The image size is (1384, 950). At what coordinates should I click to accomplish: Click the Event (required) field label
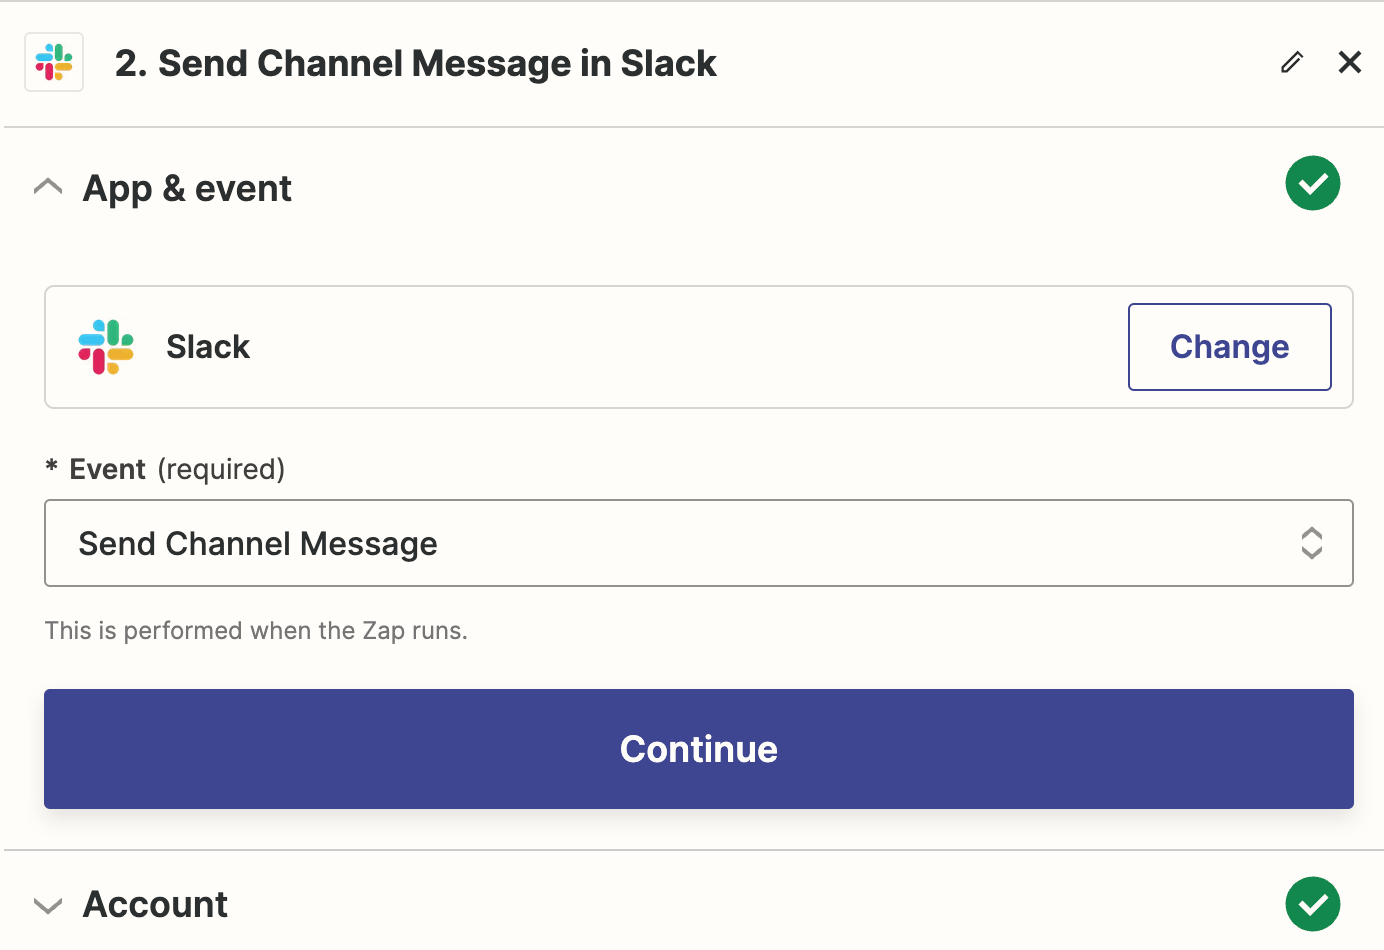(x=177, y=469)
